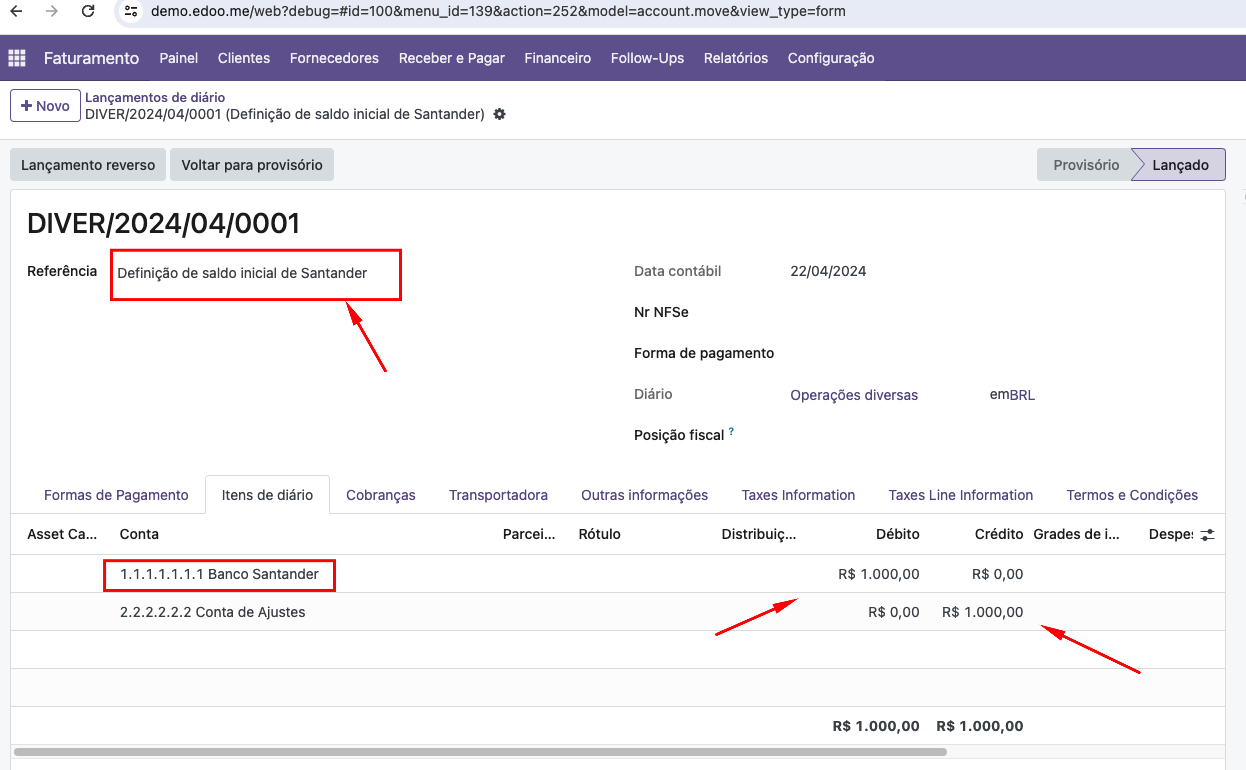Open site info icon in address bar
This screenshot has height=770, width=1246.
pyautogui.click(x=131, y=11)
